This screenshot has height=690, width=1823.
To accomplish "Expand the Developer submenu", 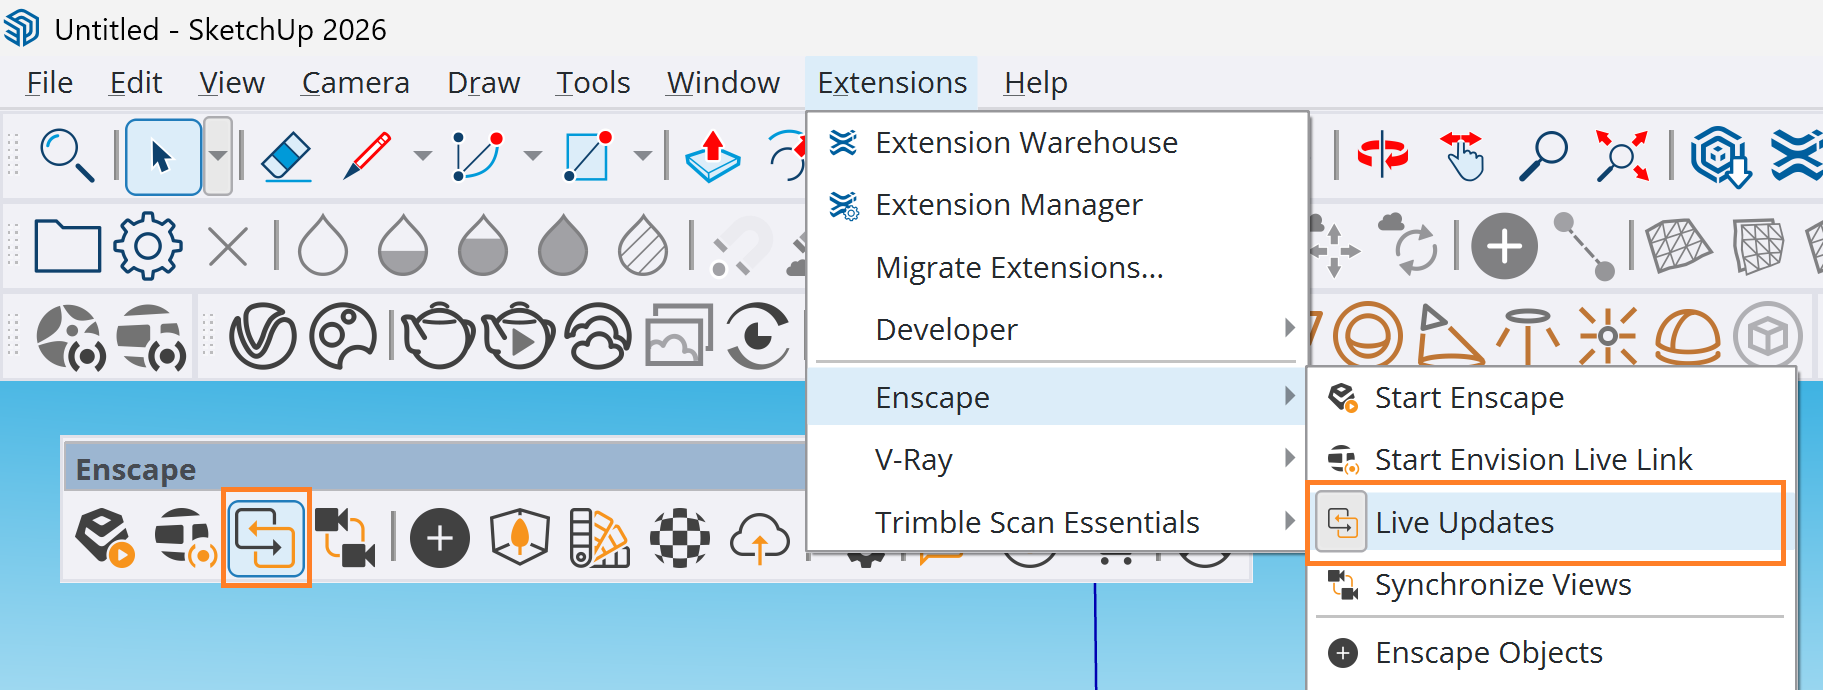I will pos(1058,330).
